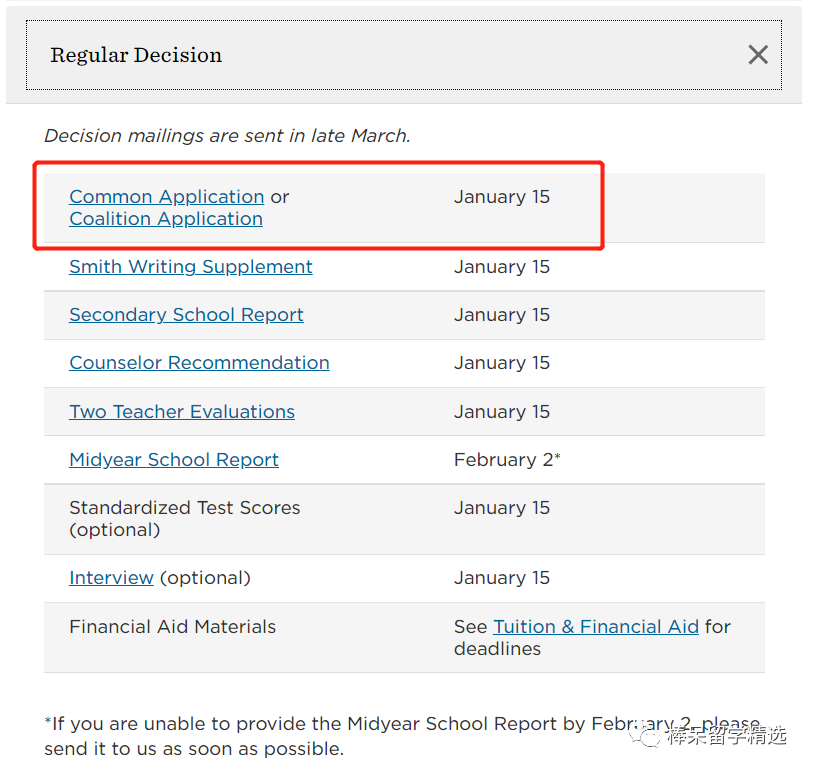Viewport: 813px width, 771px height.
Task: Open the Interview link
Action: coord(111,578)
